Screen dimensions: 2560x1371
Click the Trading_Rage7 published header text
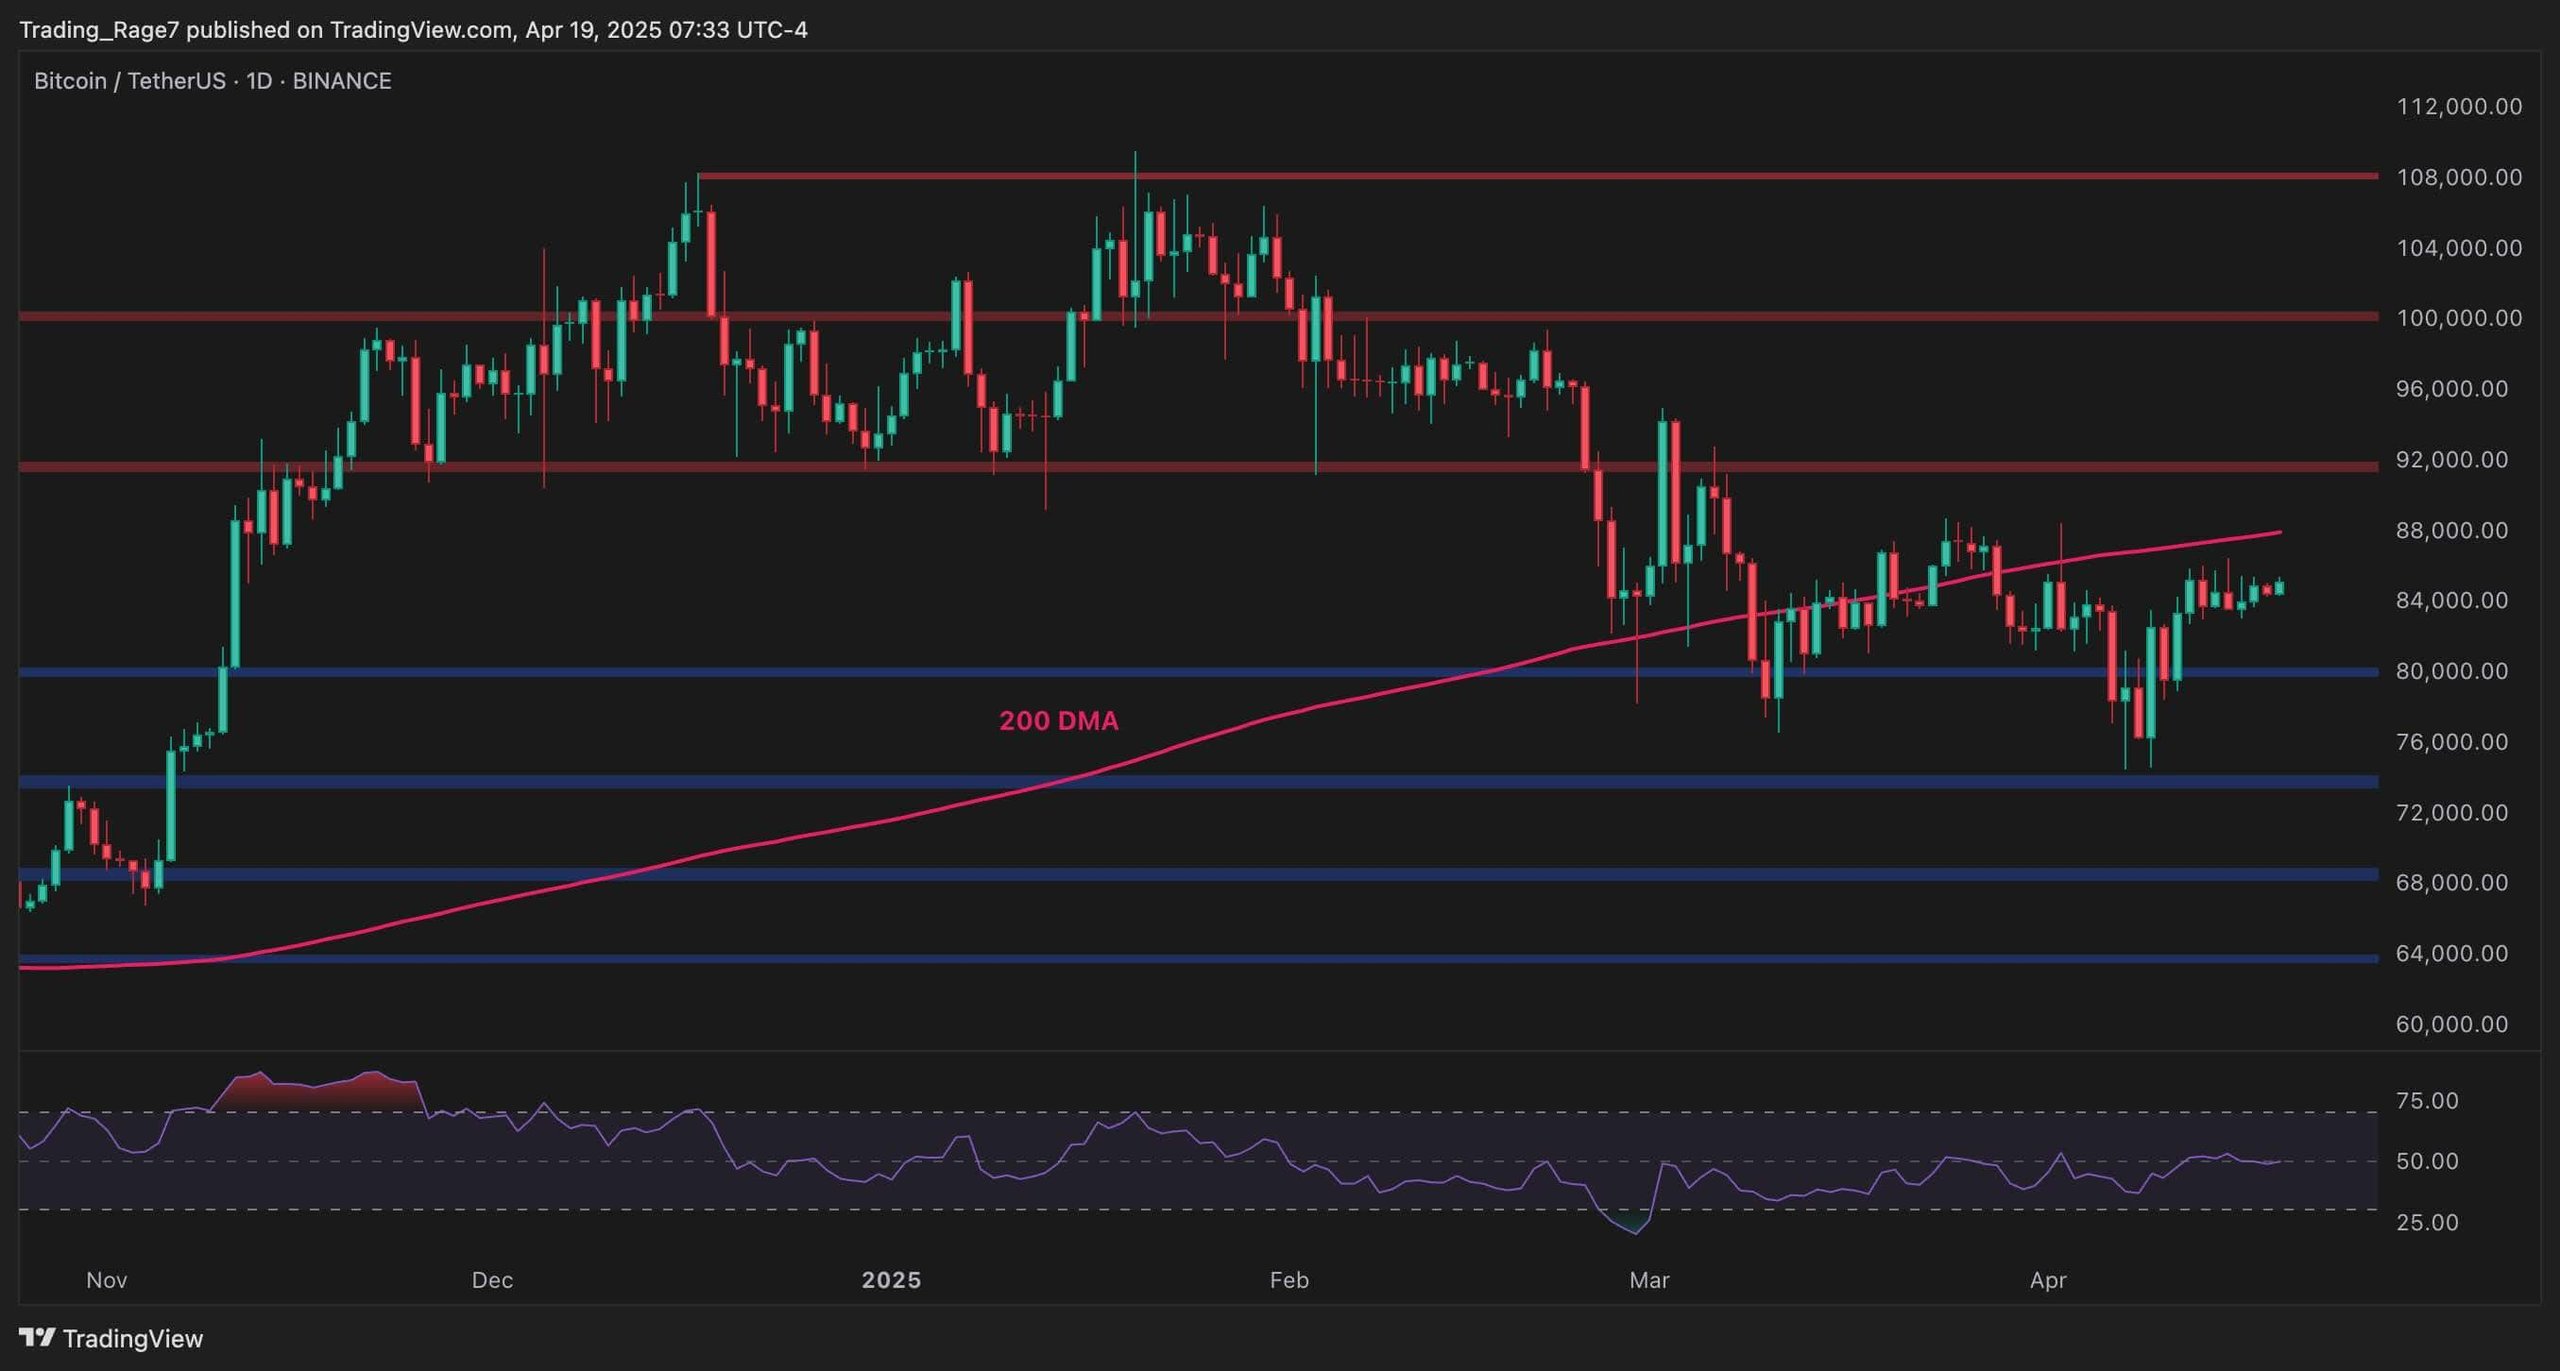click(413, 30)
